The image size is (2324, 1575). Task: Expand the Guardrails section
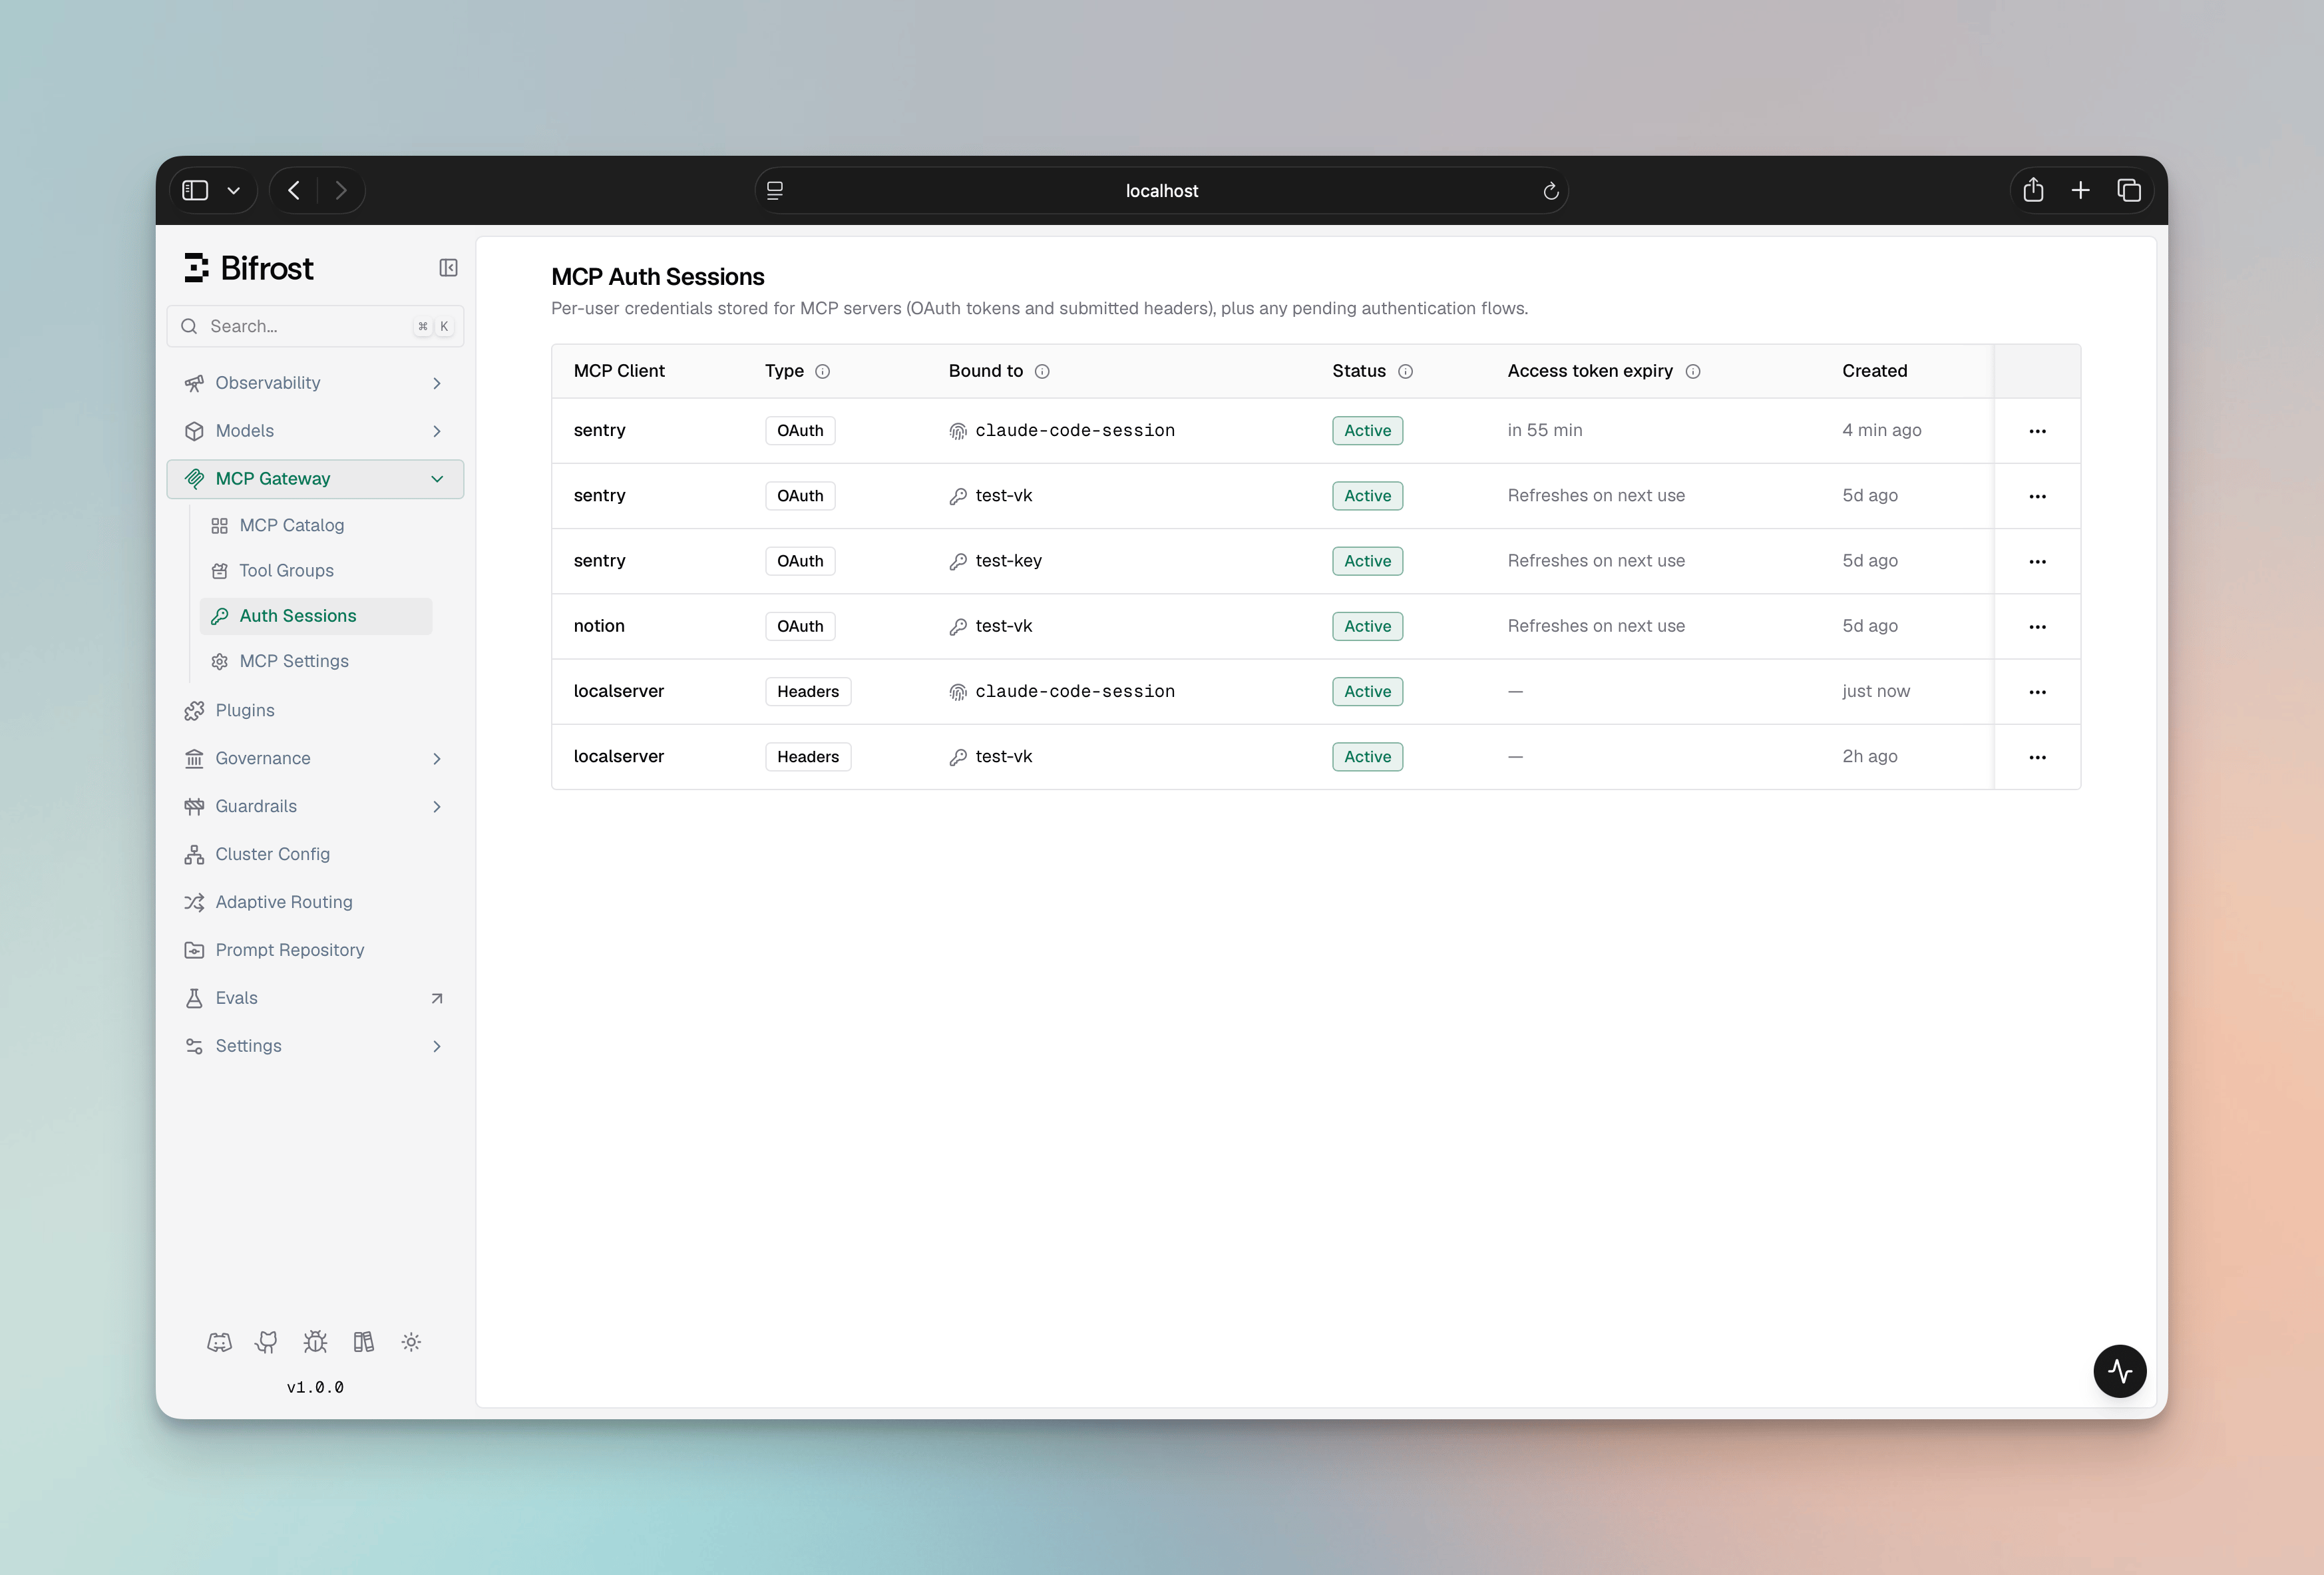pos(315,806)
